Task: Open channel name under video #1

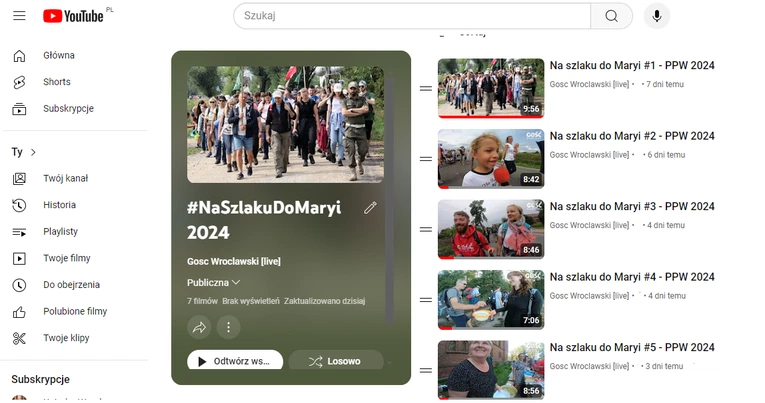Action: (x=589, y=84)
